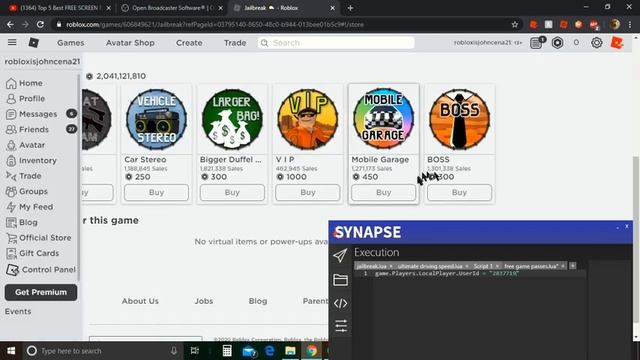
Task: Open the Synapse script folder icon
Action: click(340, 280)
